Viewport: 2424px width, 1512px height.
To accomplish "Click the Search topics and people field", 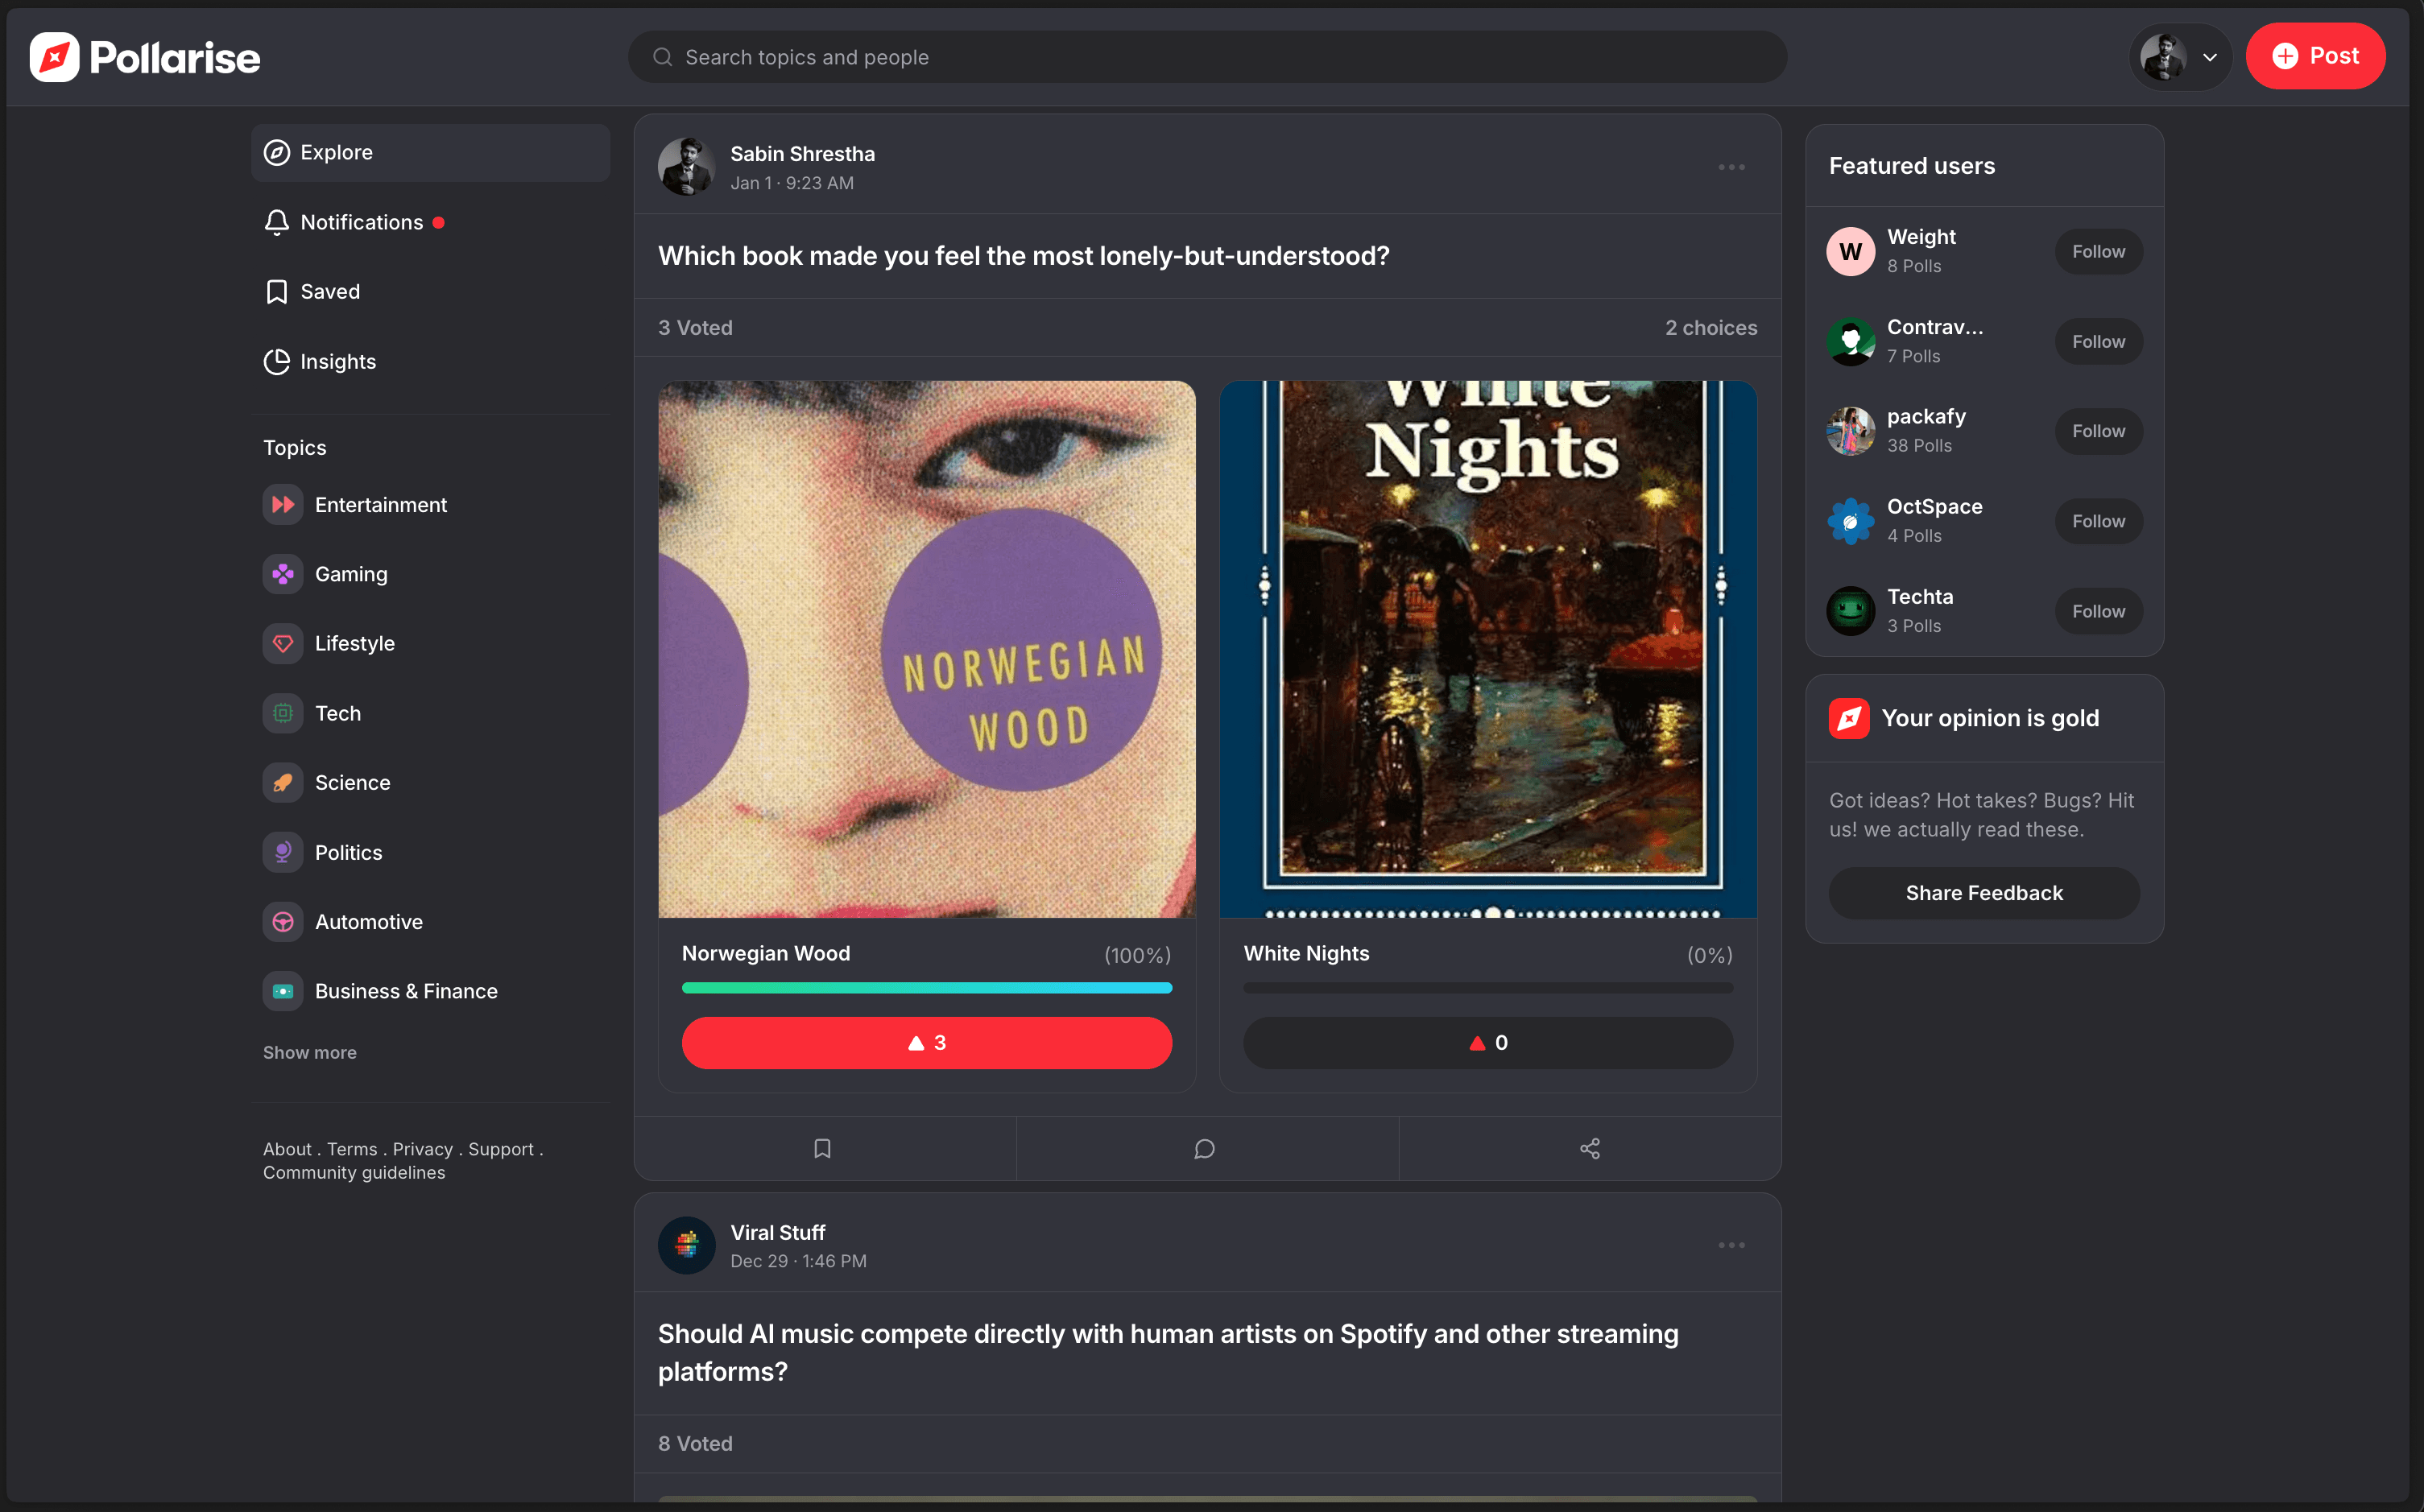I will (1207, 57).
